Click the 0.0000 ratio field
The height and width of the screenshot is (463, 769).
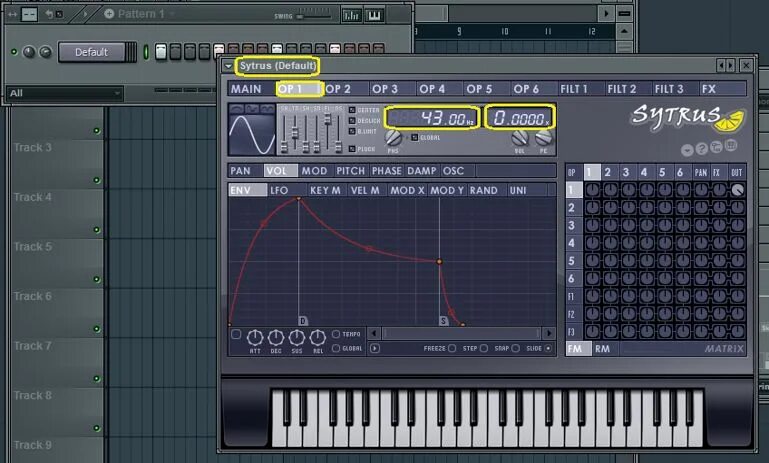(x=520, y=118)
